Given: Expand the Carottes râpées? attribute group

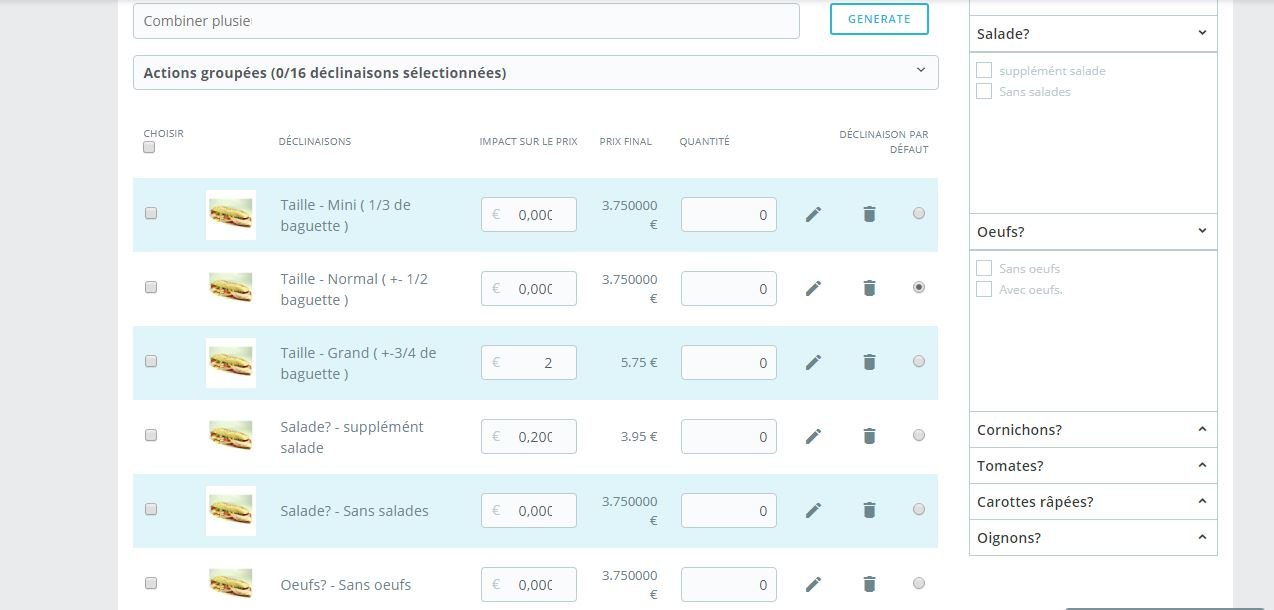Looking at the screenshot, I should point(1093,501).
